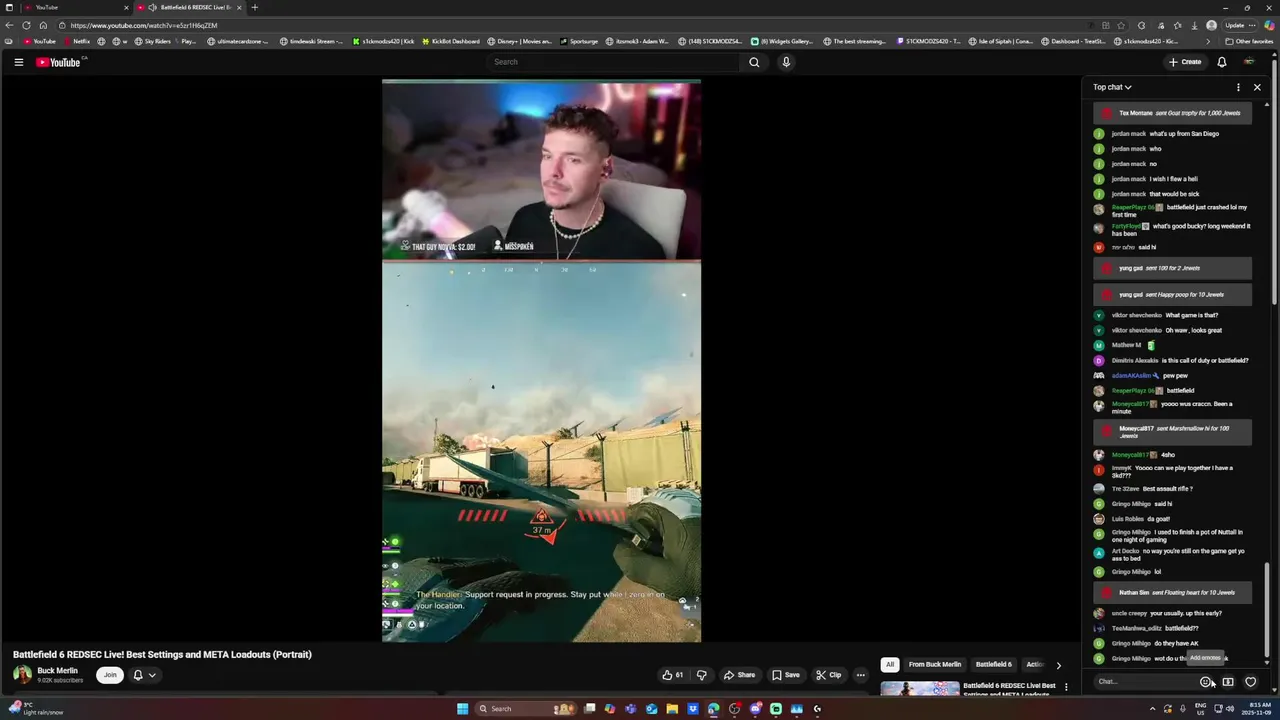This screenshot has width=1280, height=720.
Task: Select Battlefield 6 filter chip
Action: click(x=994, y=664)
